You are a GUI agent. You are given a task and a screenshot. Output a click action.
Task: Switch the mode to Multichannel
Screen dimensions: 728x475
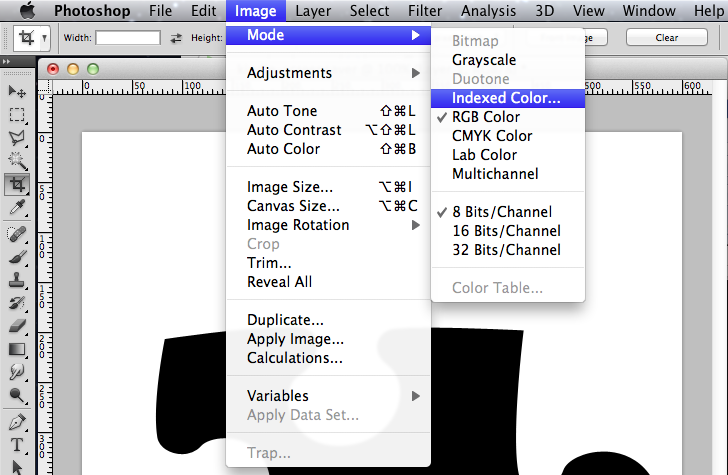pyautogui.click(x=508, y=174)
